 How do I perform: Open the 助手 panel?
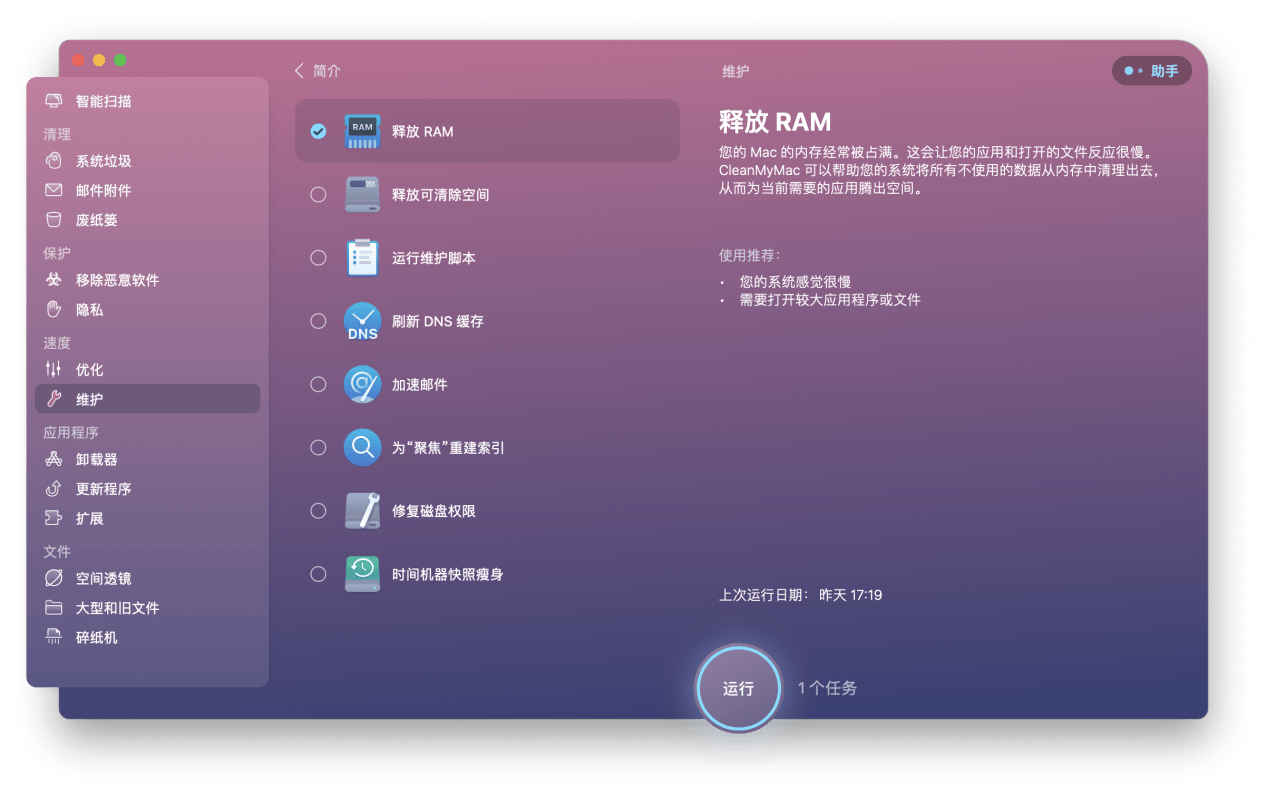coord(1151,71)
